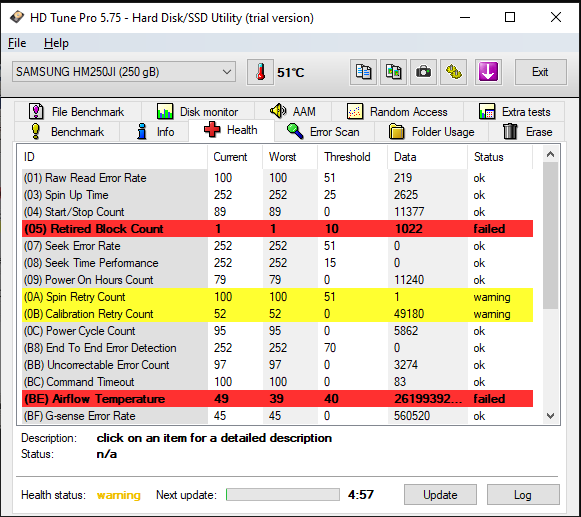Click data value 49180 for Calibration Retry
581x517 pixels.
coord(409,314)
